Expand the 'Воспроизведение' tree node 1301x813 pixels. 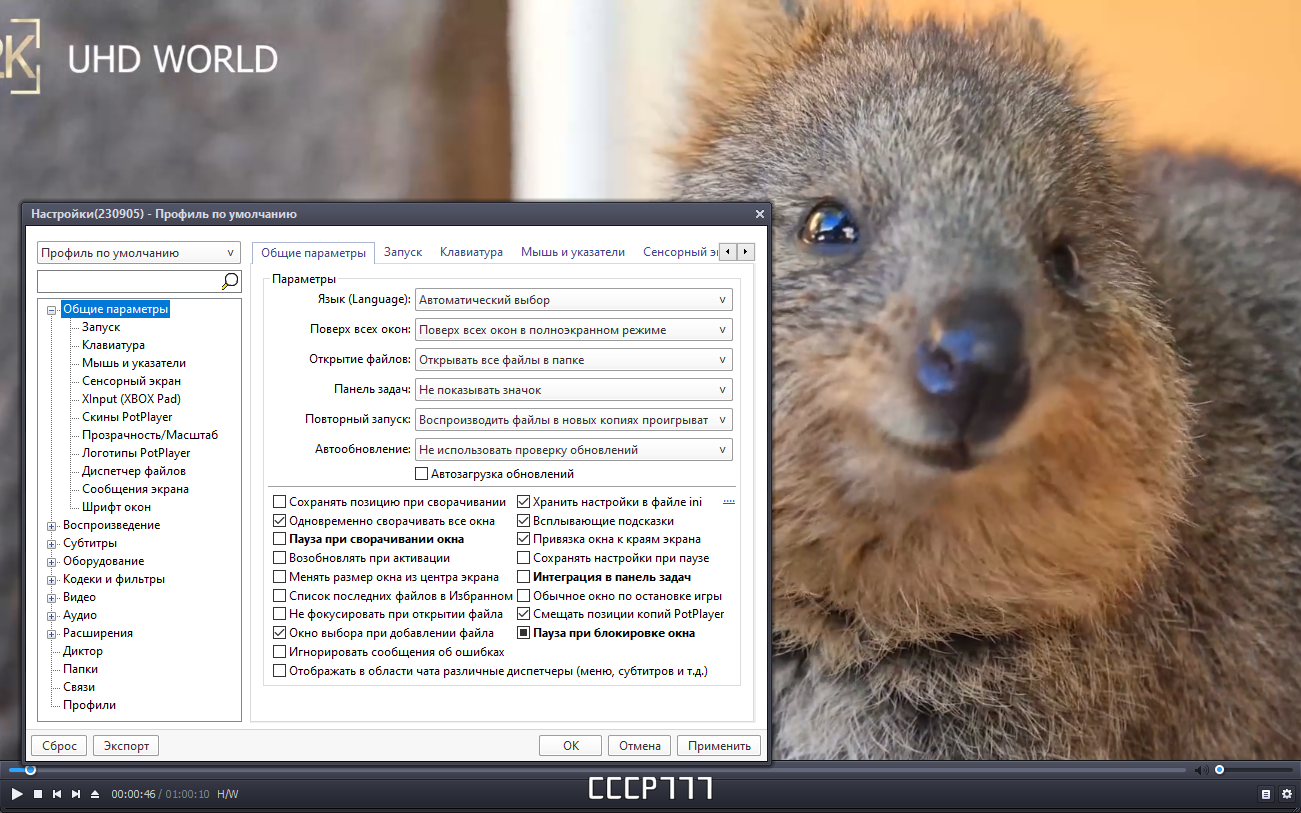pyautogui.click(x=52, y=525)
